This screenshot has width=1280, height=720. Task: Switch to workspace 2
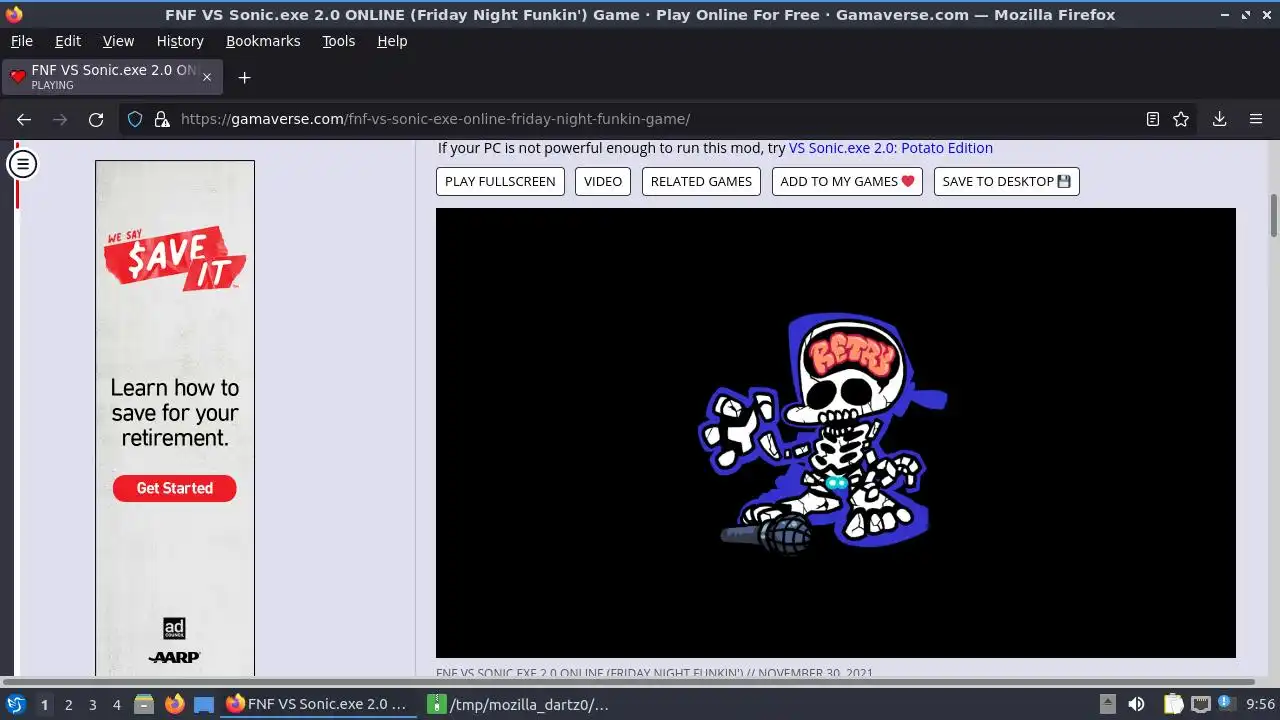point(68,704)
